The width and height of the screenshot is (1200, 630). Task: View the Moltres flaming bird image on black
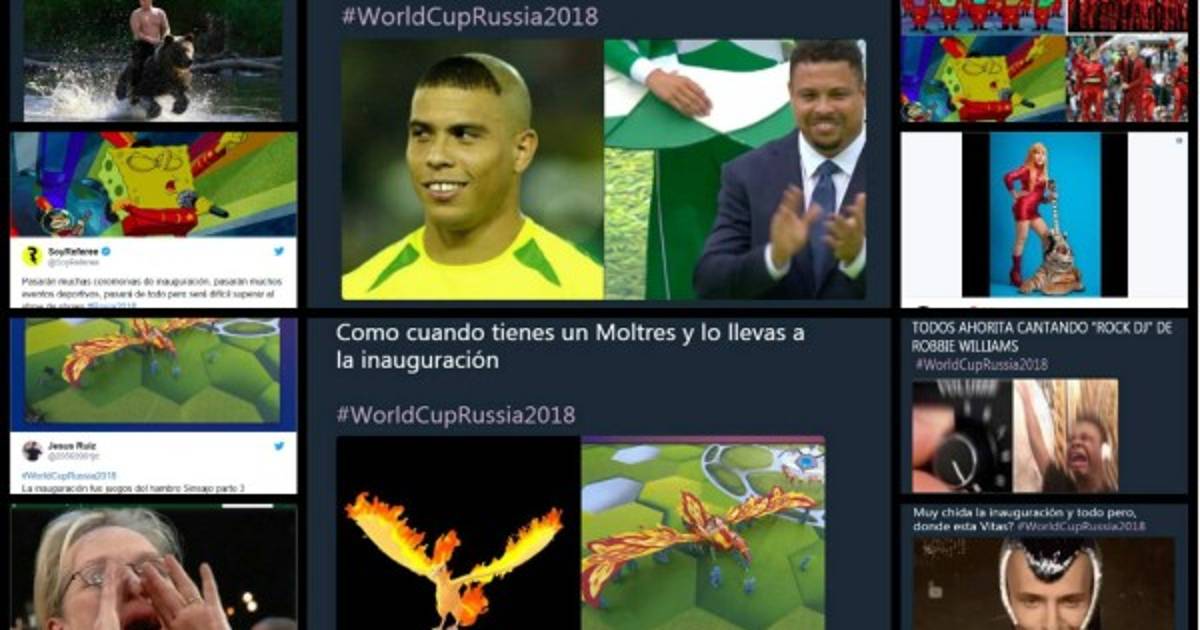(x=458, y=533)
